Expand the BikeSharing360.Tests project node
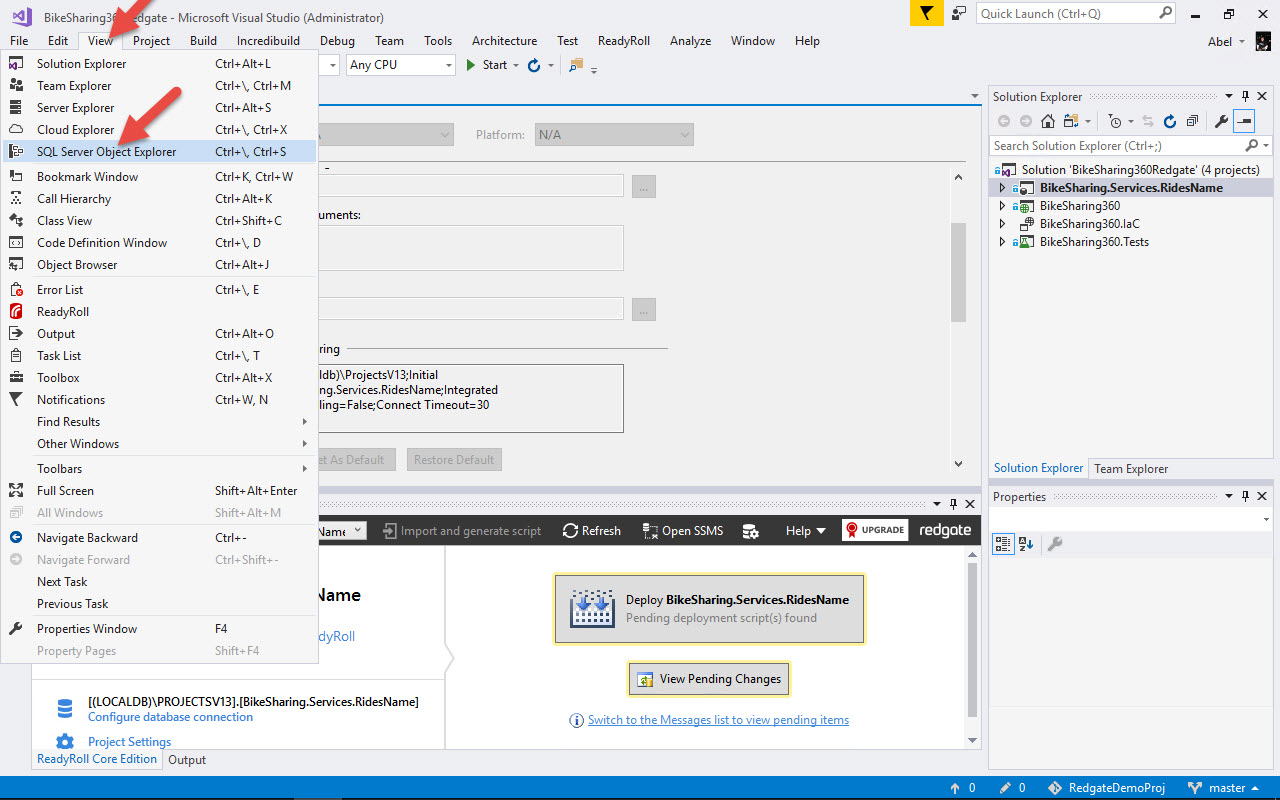Image resolution: width=1280 pixels, height=800 pixels. (x=1002, y=242)
